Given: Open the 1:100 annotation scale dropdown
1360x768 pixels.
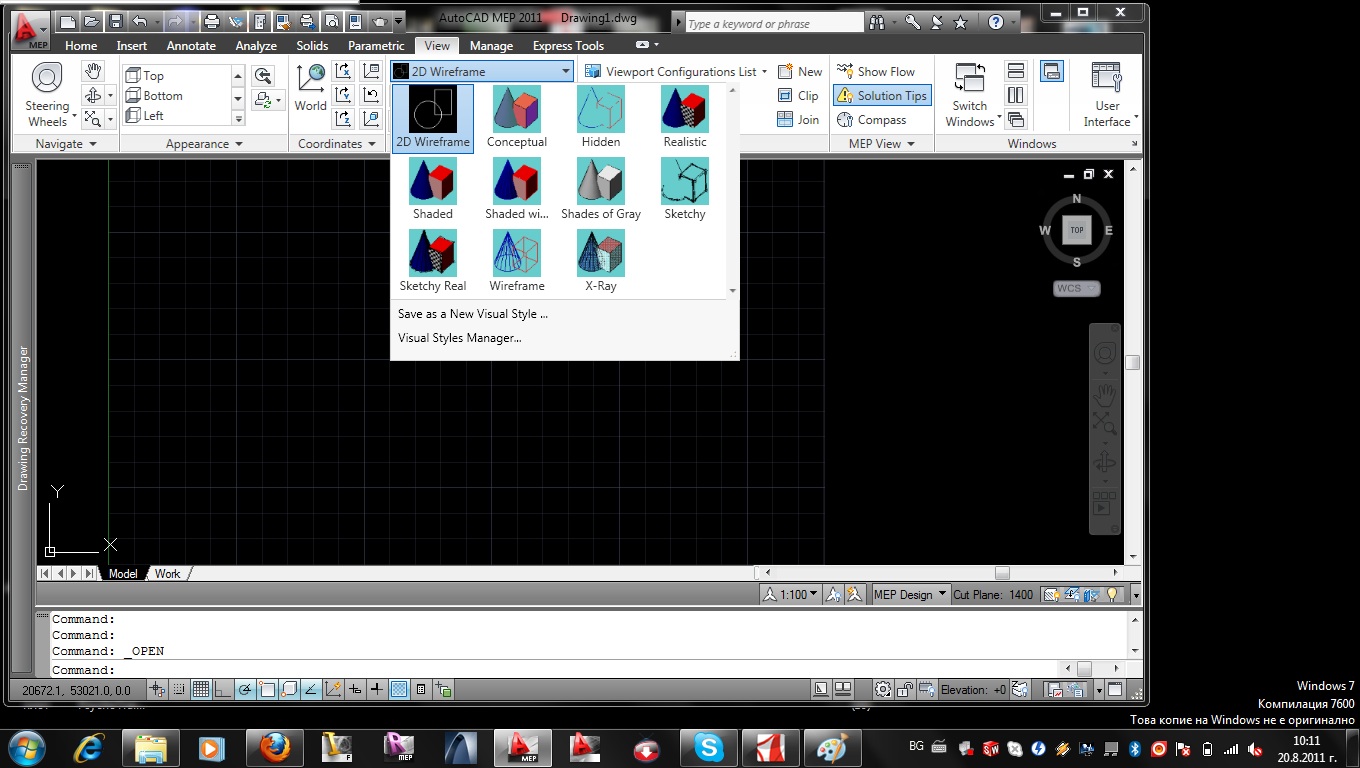Looking at the screenshot, I should coord(799,594).
